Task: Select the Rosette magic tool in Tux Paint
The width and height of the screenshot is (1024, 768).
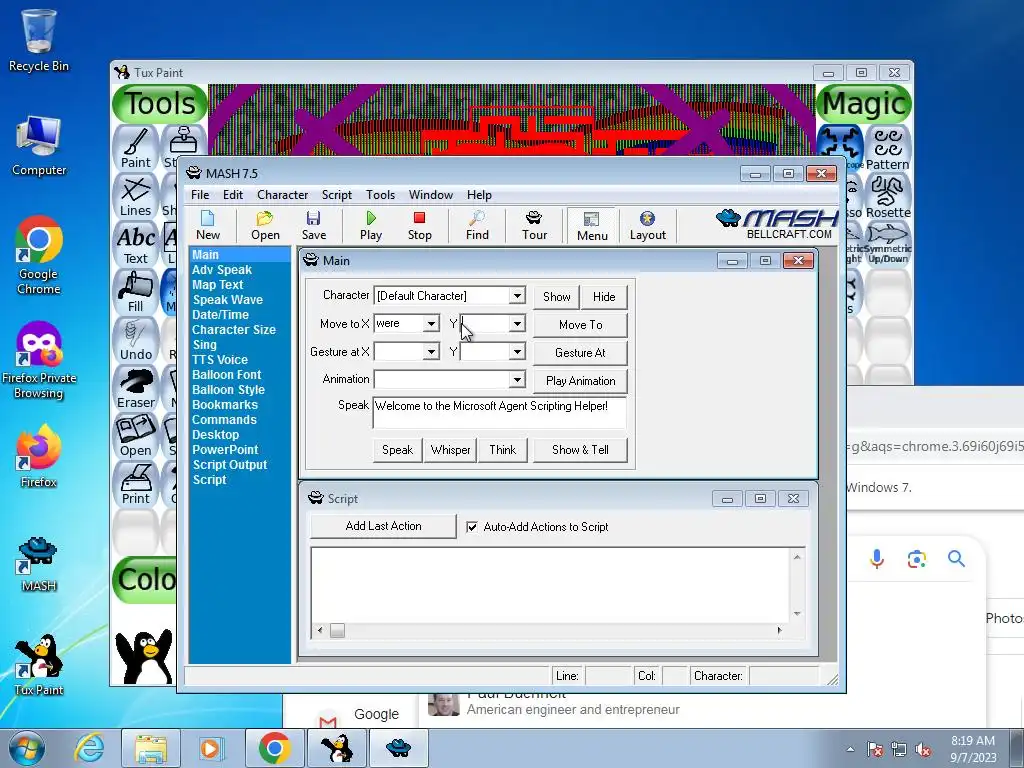Action: click(888, 196)
